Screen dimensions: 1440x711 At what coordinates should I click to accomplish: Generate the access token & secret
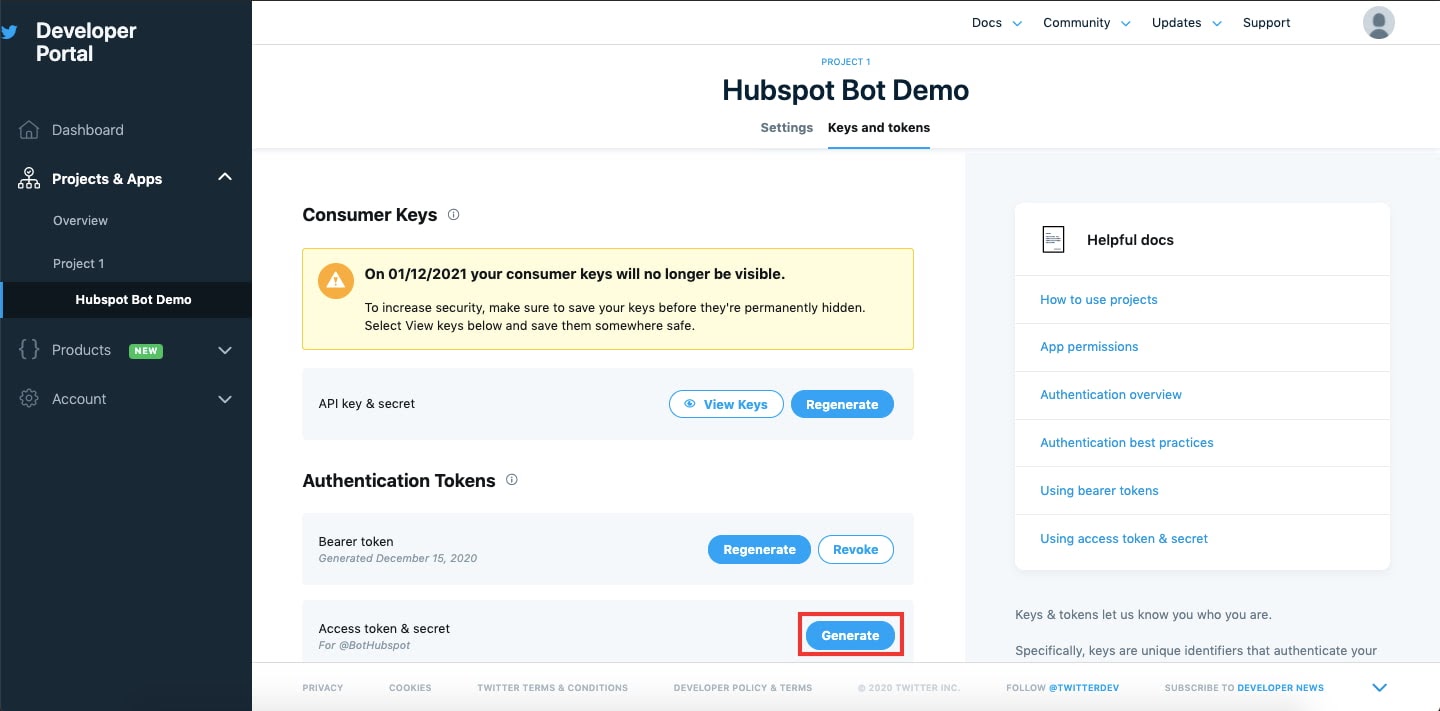tap(850, 635)
